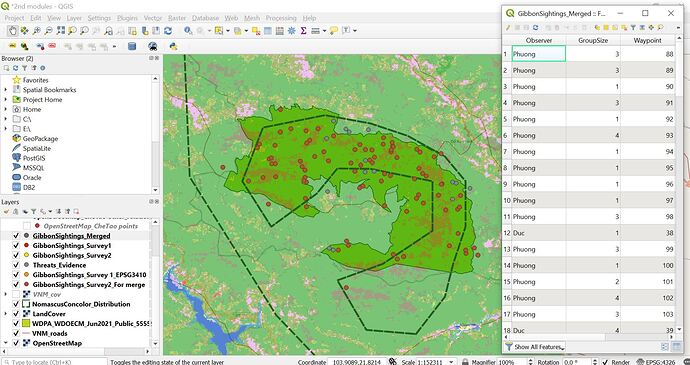Viewport: 690px width, 365px height.
Task: Click the Zoom In magnifier tool
Action: coord(37,31)
